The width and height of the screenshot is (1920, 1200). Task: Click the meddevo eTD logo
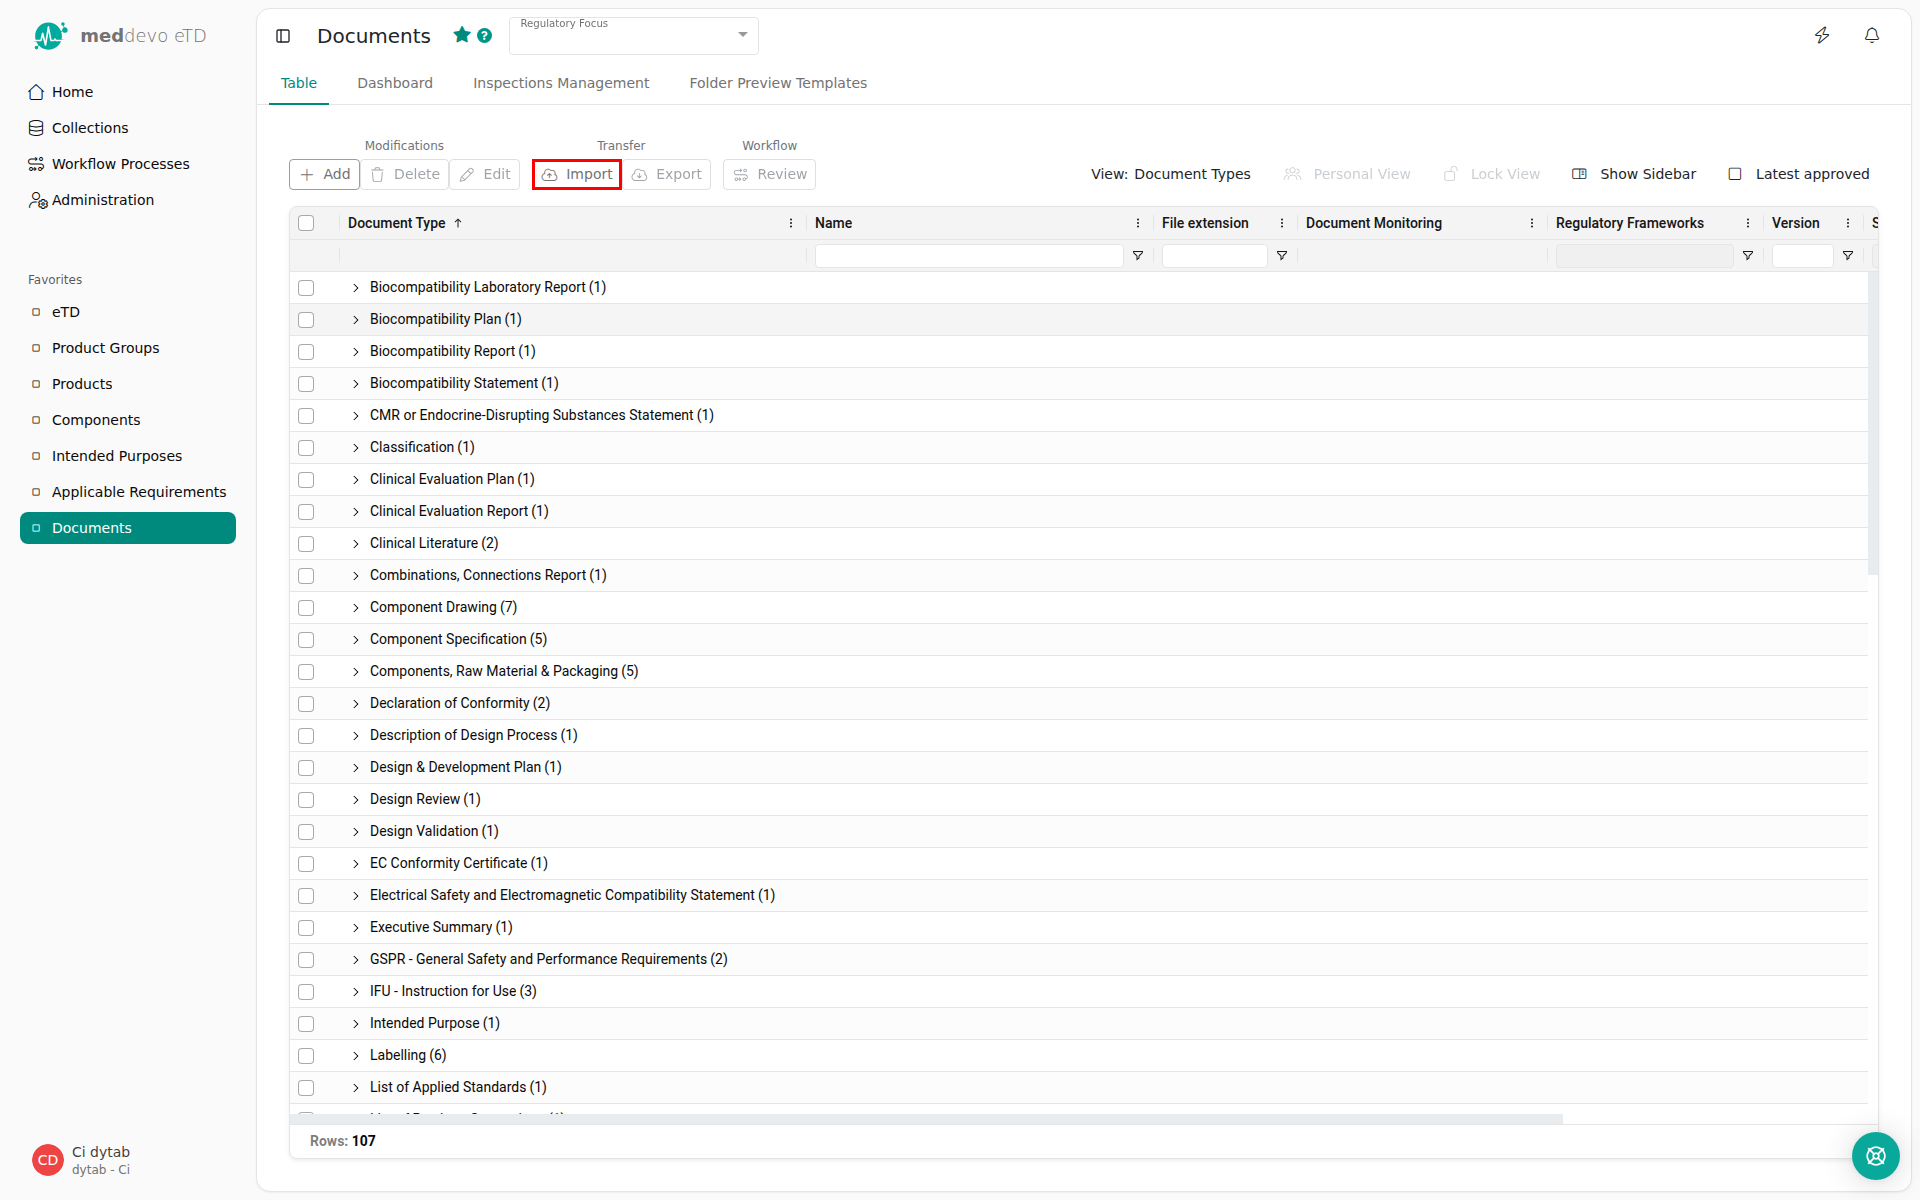119,36
